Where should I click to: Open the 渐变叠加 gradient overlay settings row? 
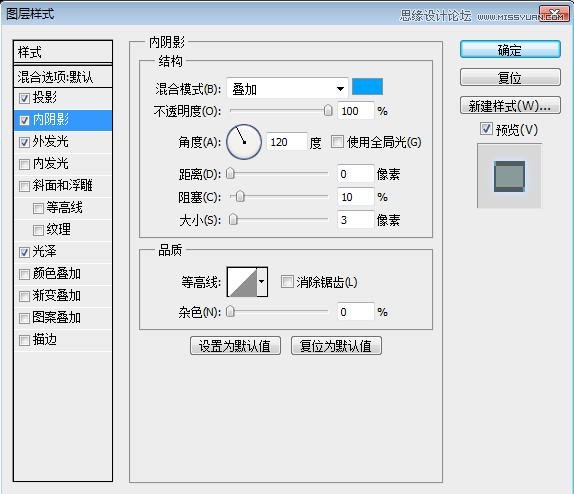point(63,296)
